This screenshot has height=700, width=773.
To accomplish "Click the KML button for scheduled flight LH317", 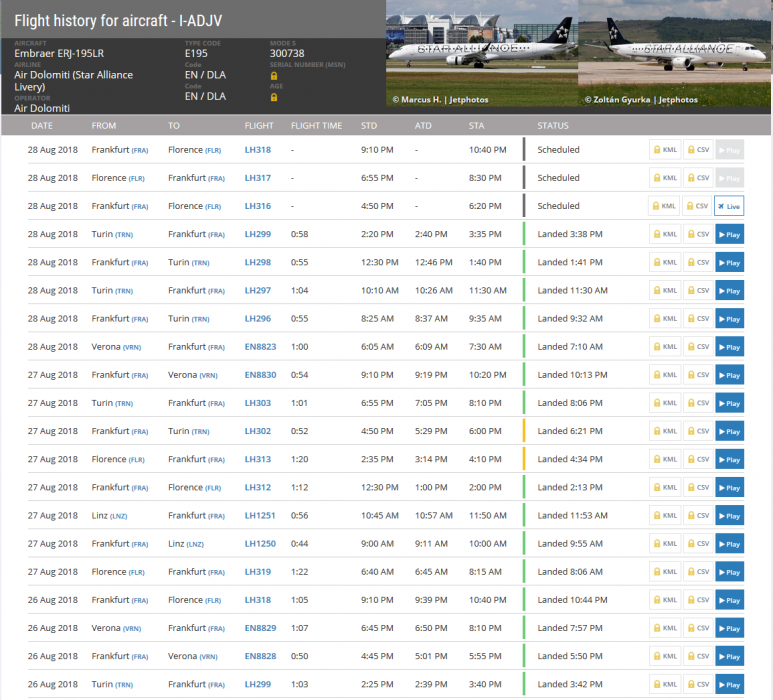I will (x=665, y=178).
